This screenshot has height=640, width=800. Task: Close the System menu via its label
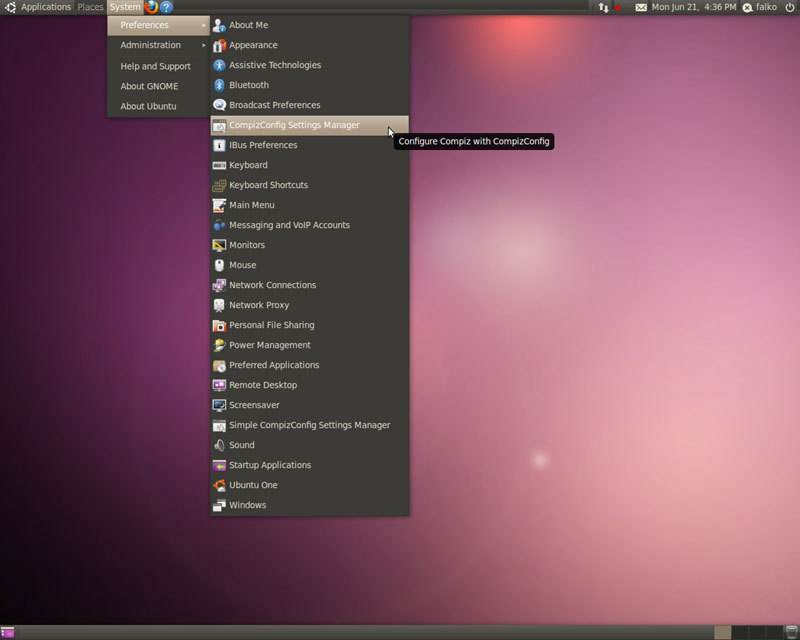tap(125, 7)
